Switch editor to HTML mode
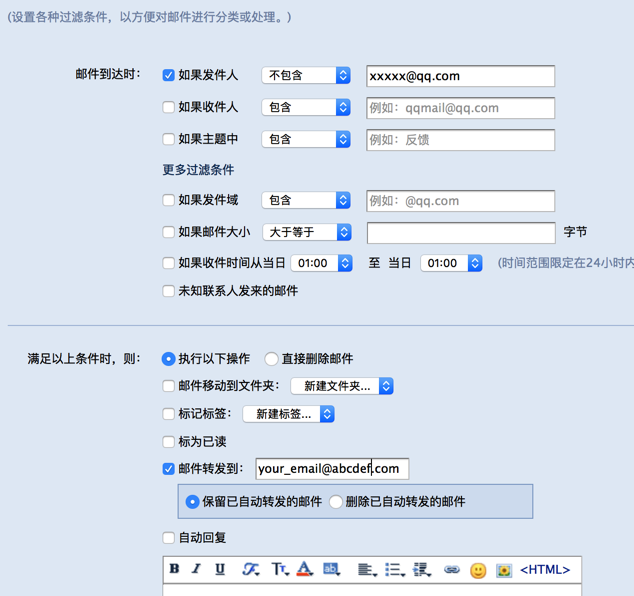Screen dimensions: 634x596 (545, 570)
